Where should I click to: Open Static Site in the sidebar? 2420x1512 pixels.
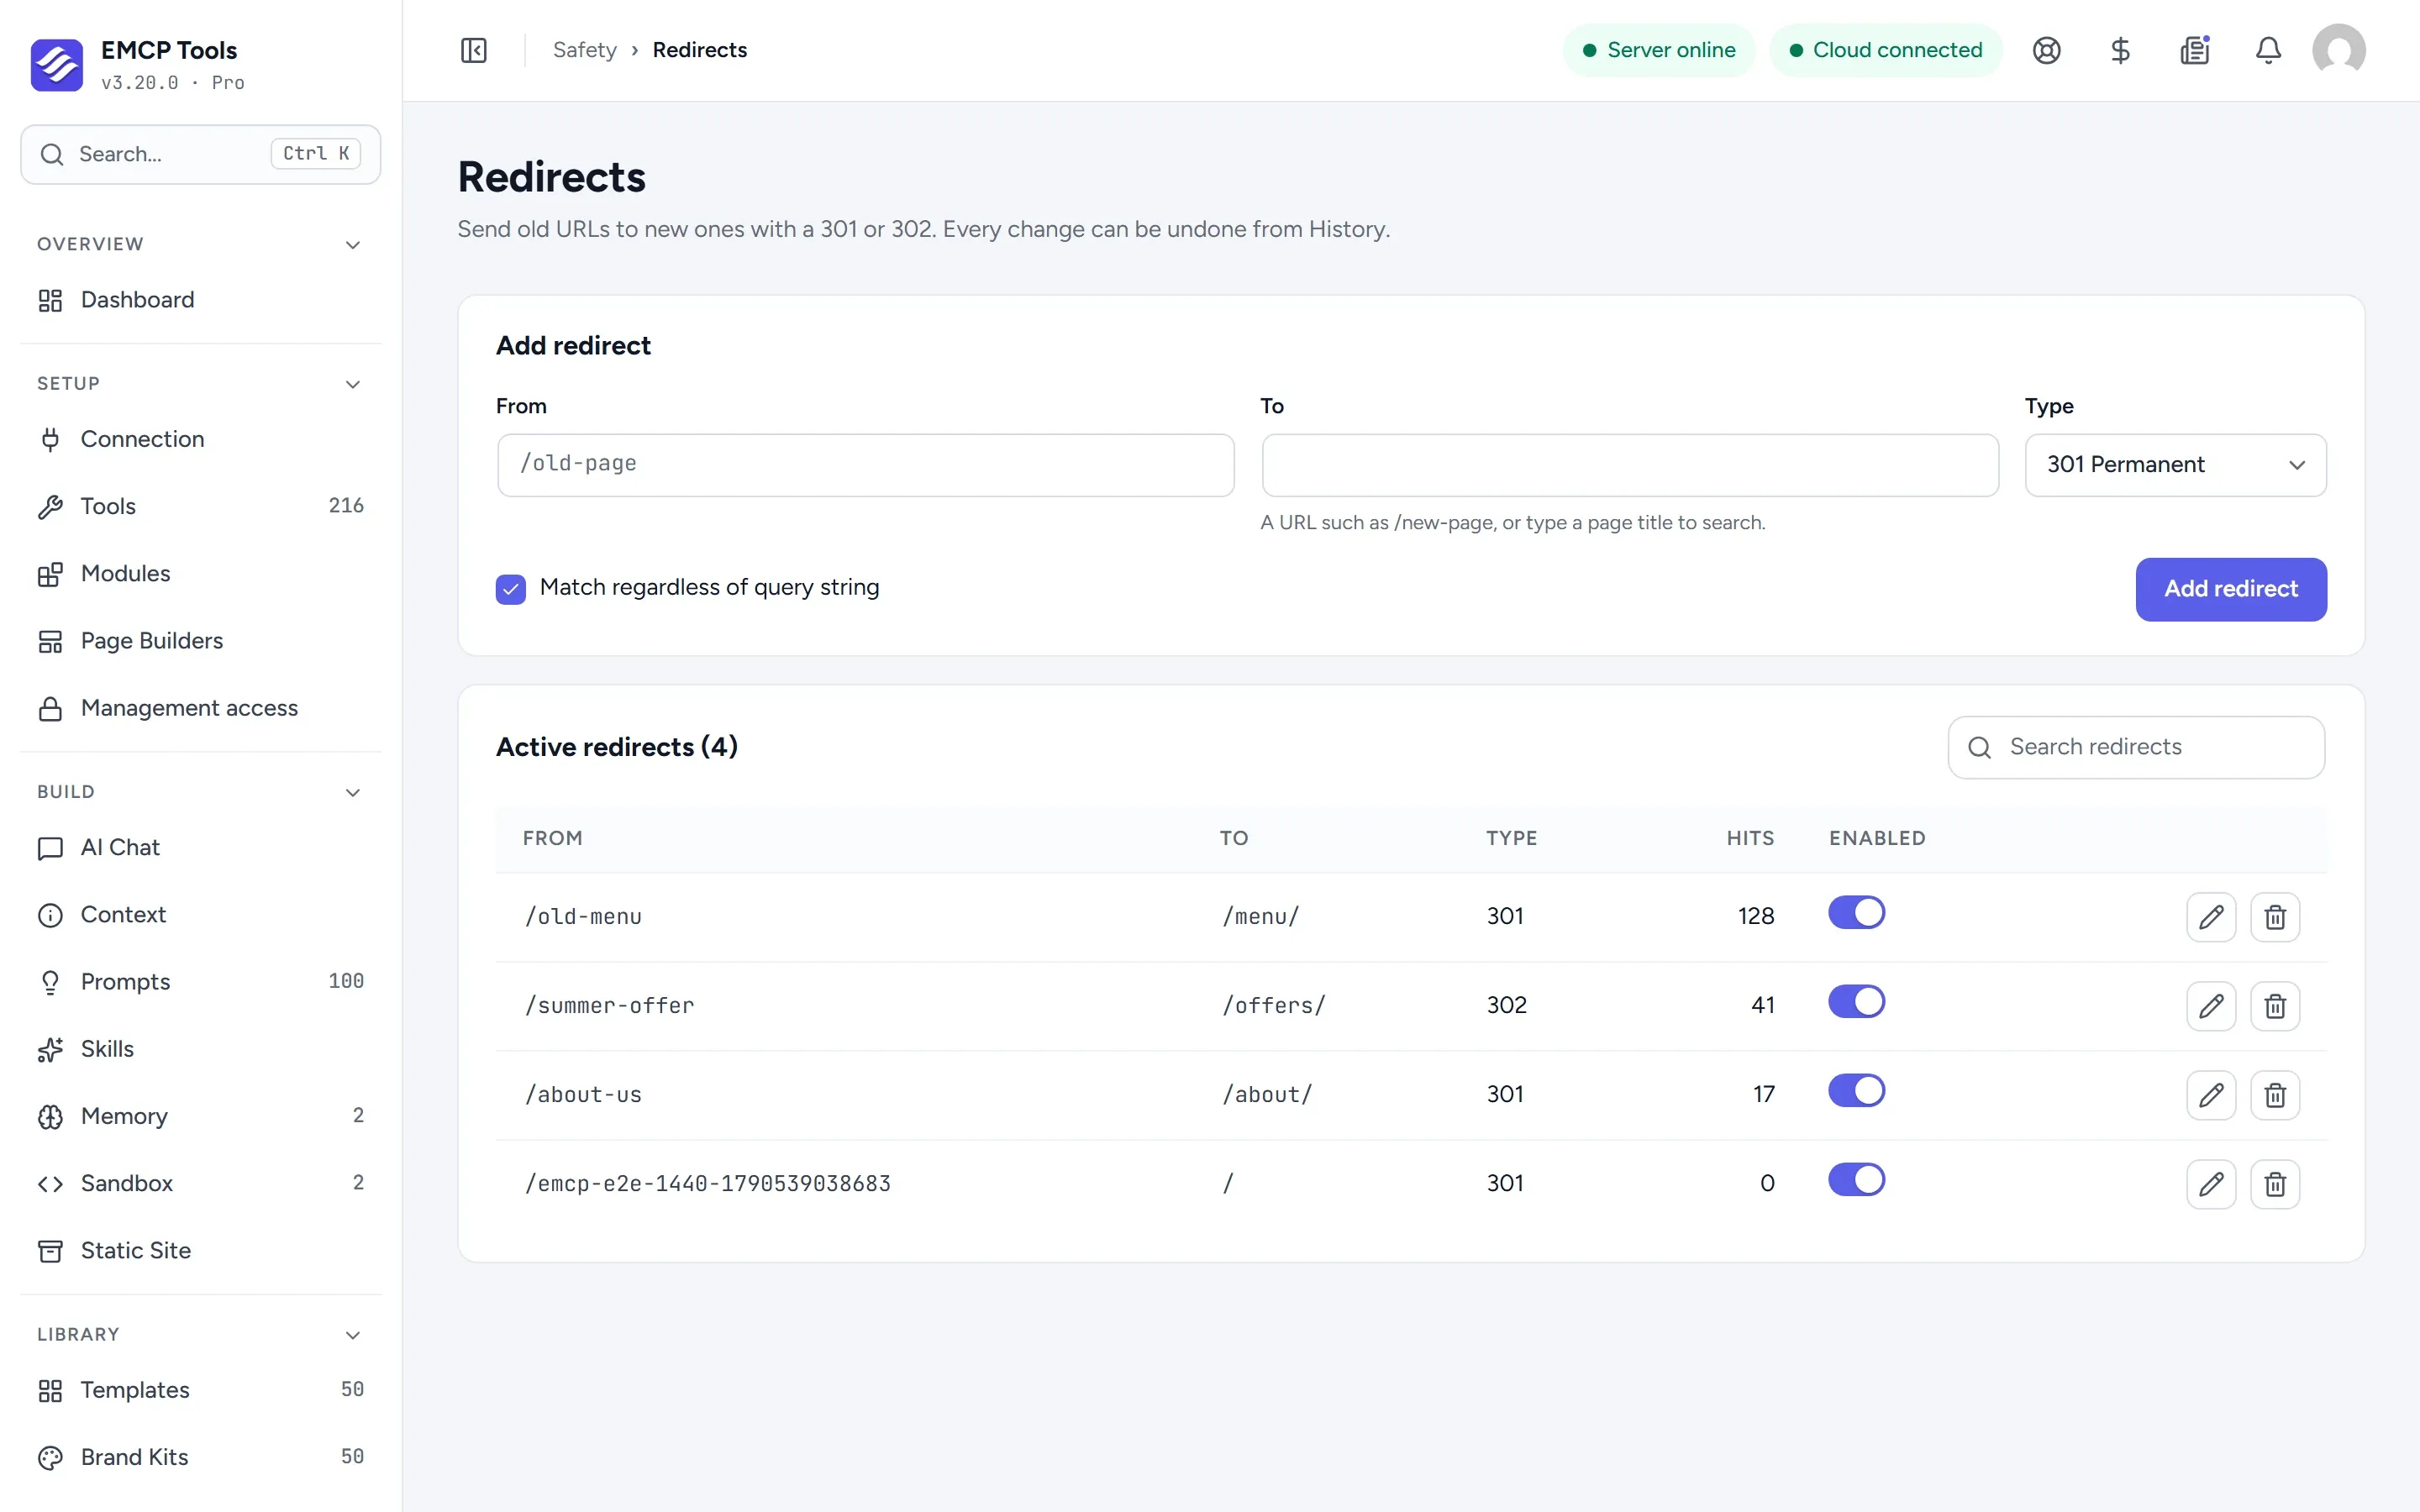pos(200,1250)
